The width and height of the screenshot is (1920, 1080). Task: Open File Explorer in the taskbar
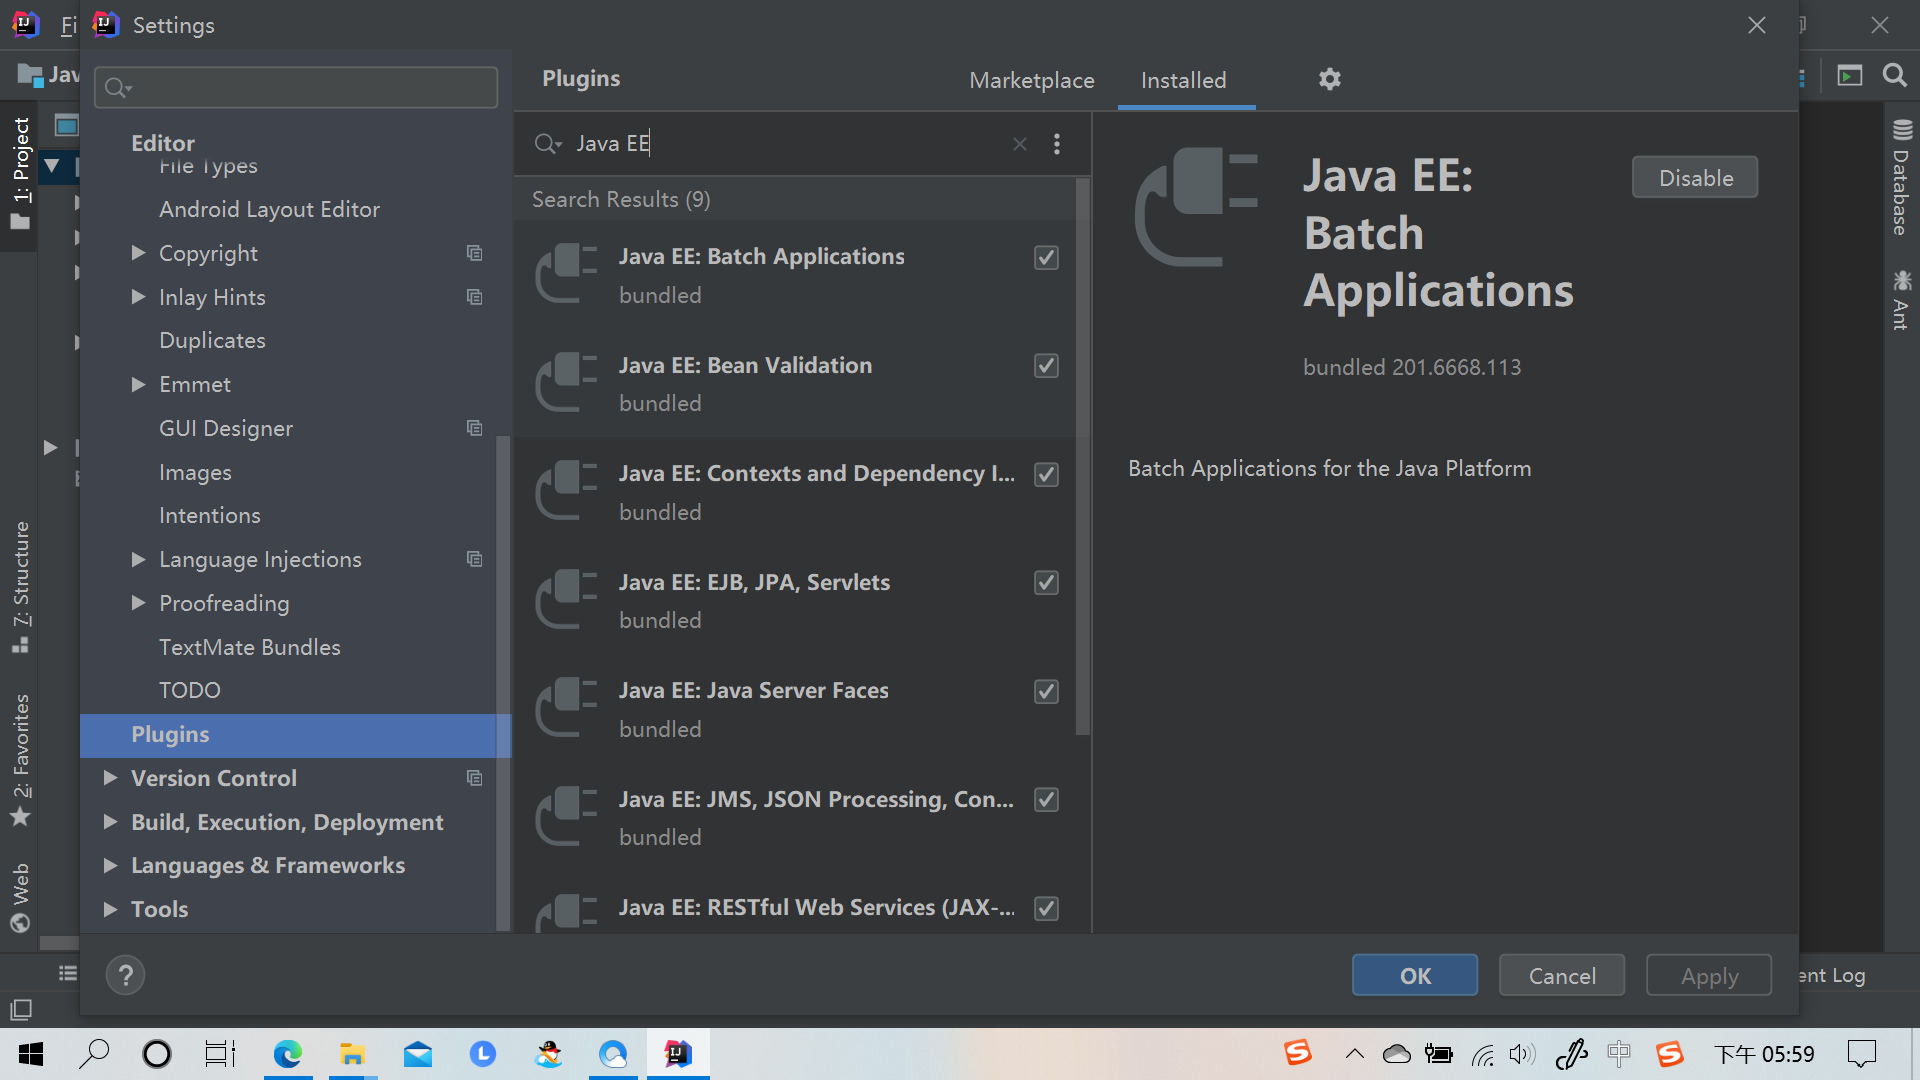pos(352,1054)
